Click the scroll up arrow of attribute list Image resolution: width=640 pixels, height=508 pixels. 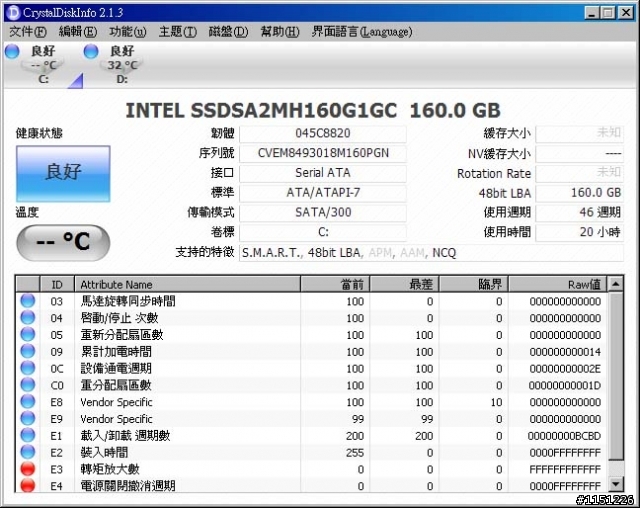tap(616, 283)
